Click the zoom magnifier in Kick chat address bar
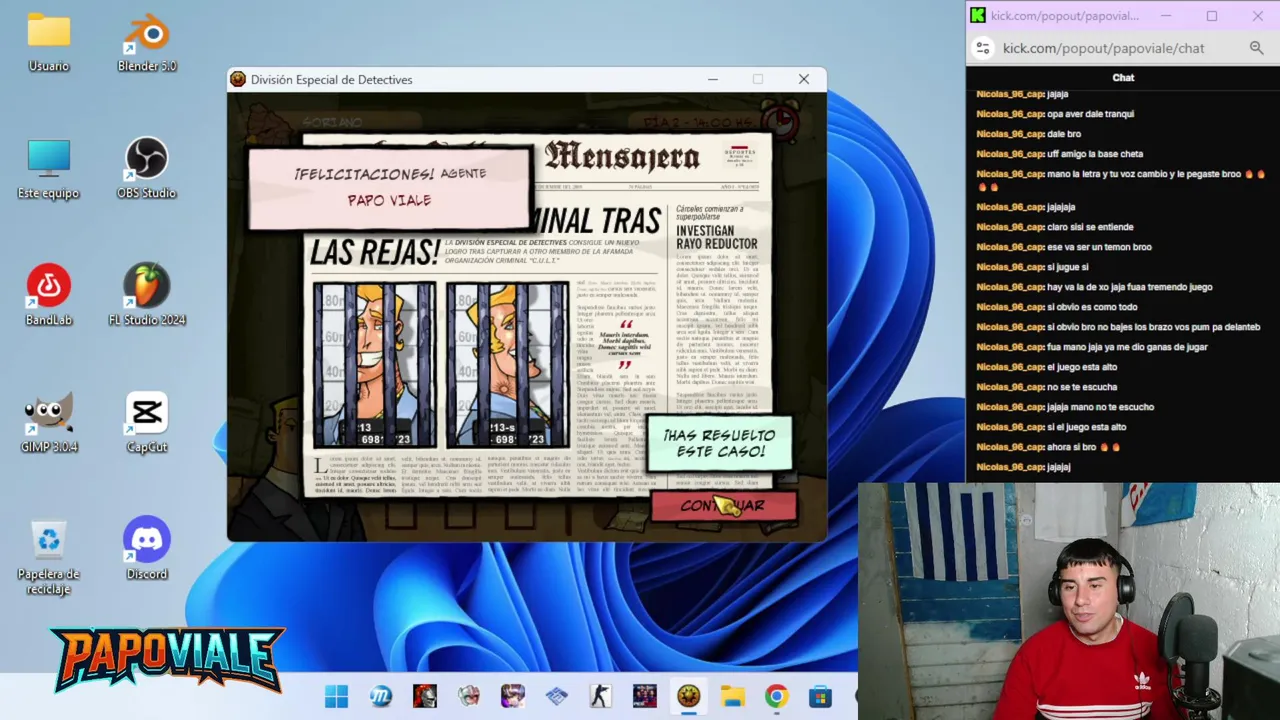 coord(1256,48)
